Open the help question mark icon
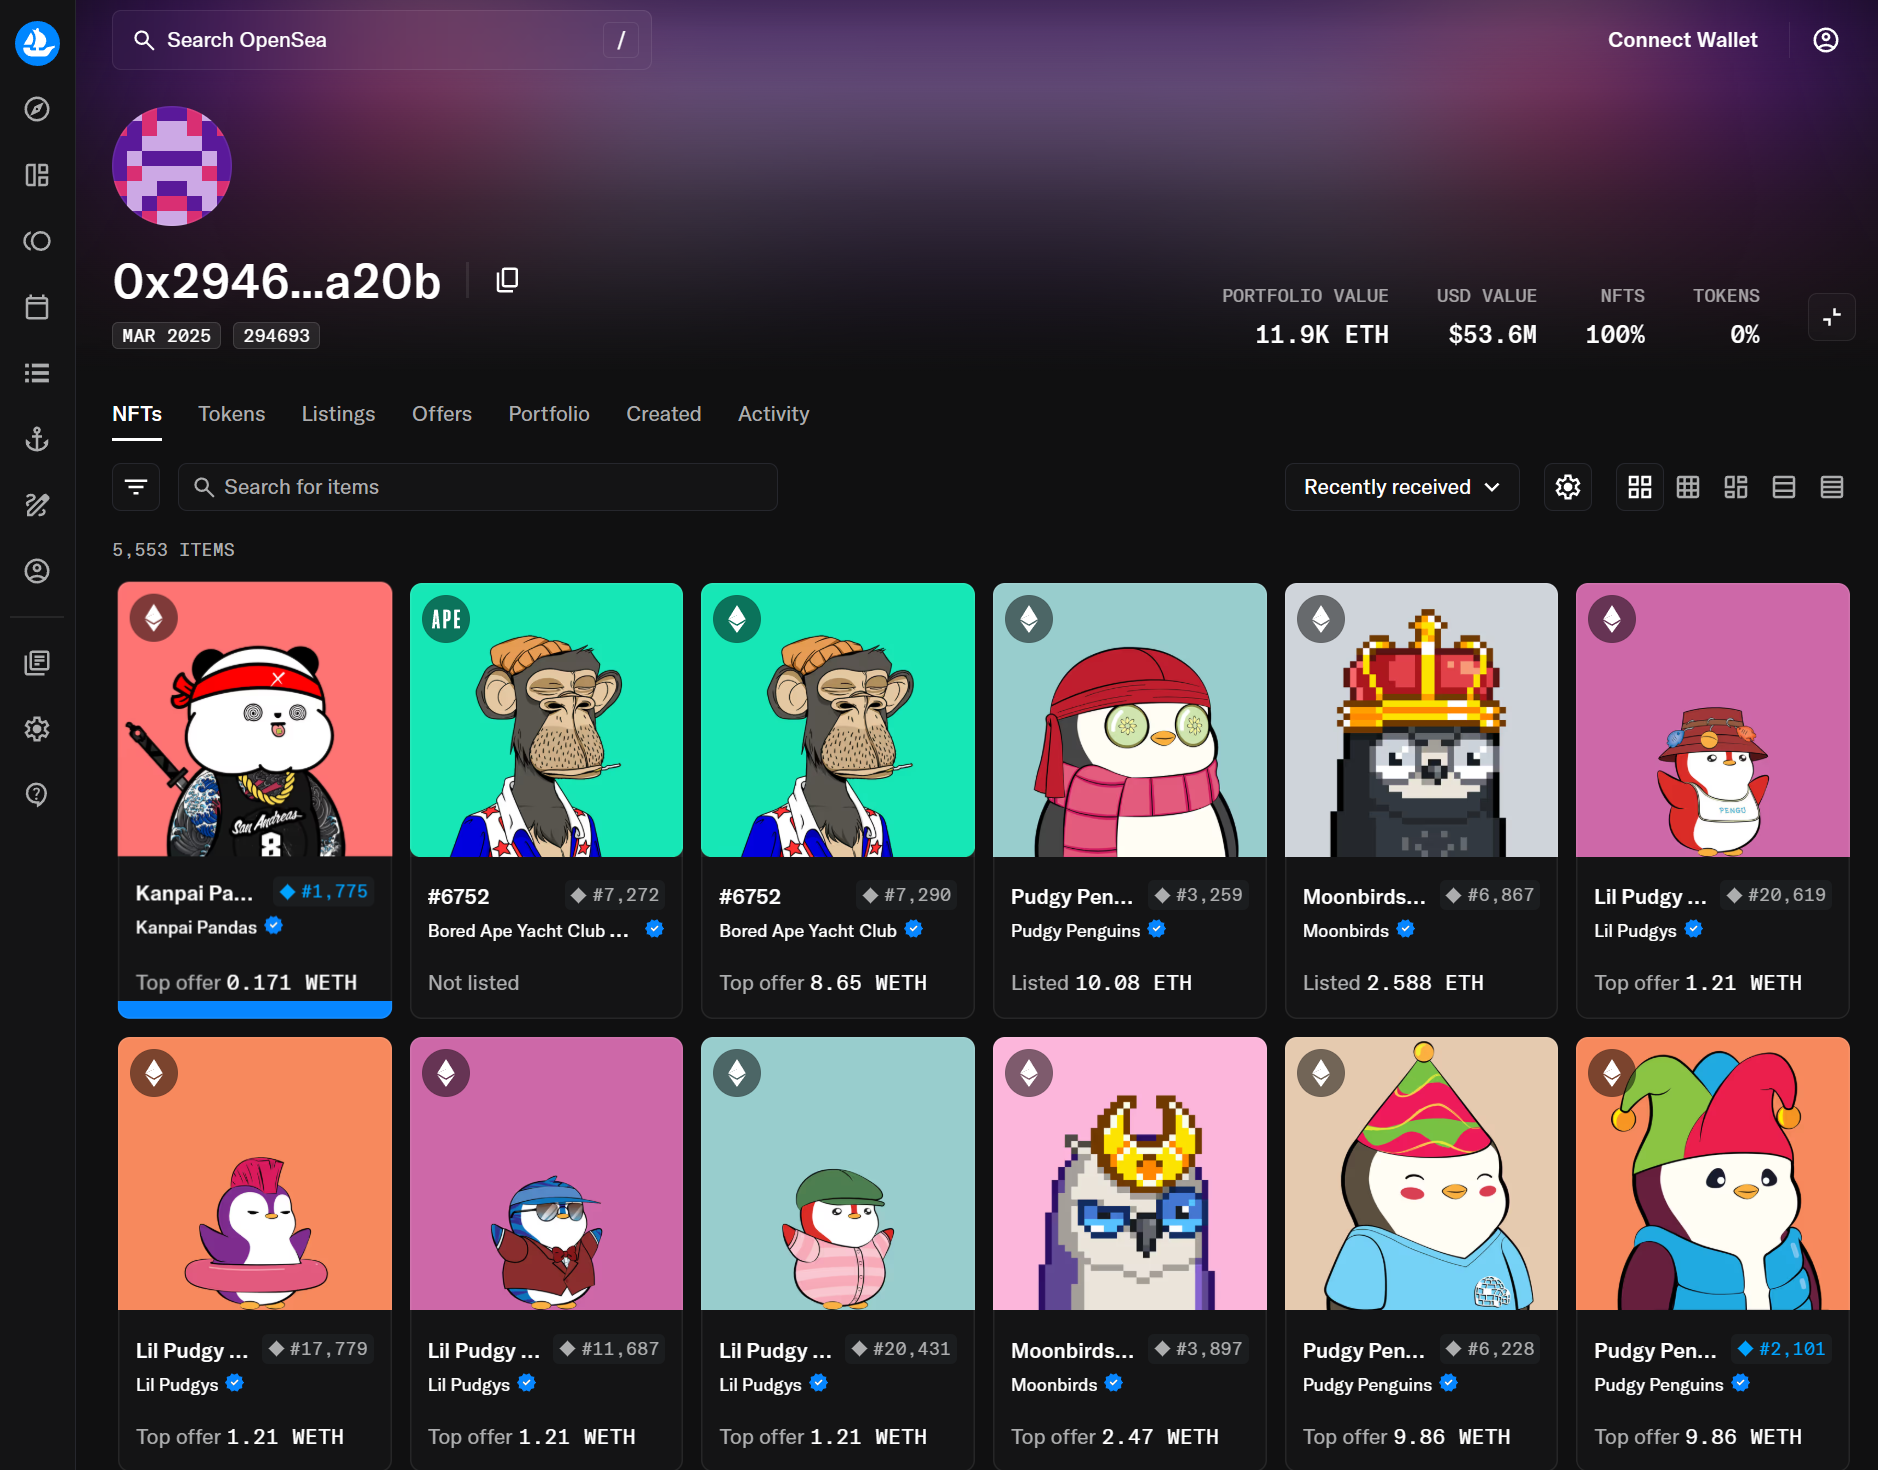1878x1470 pixels. tap(37, 794)
